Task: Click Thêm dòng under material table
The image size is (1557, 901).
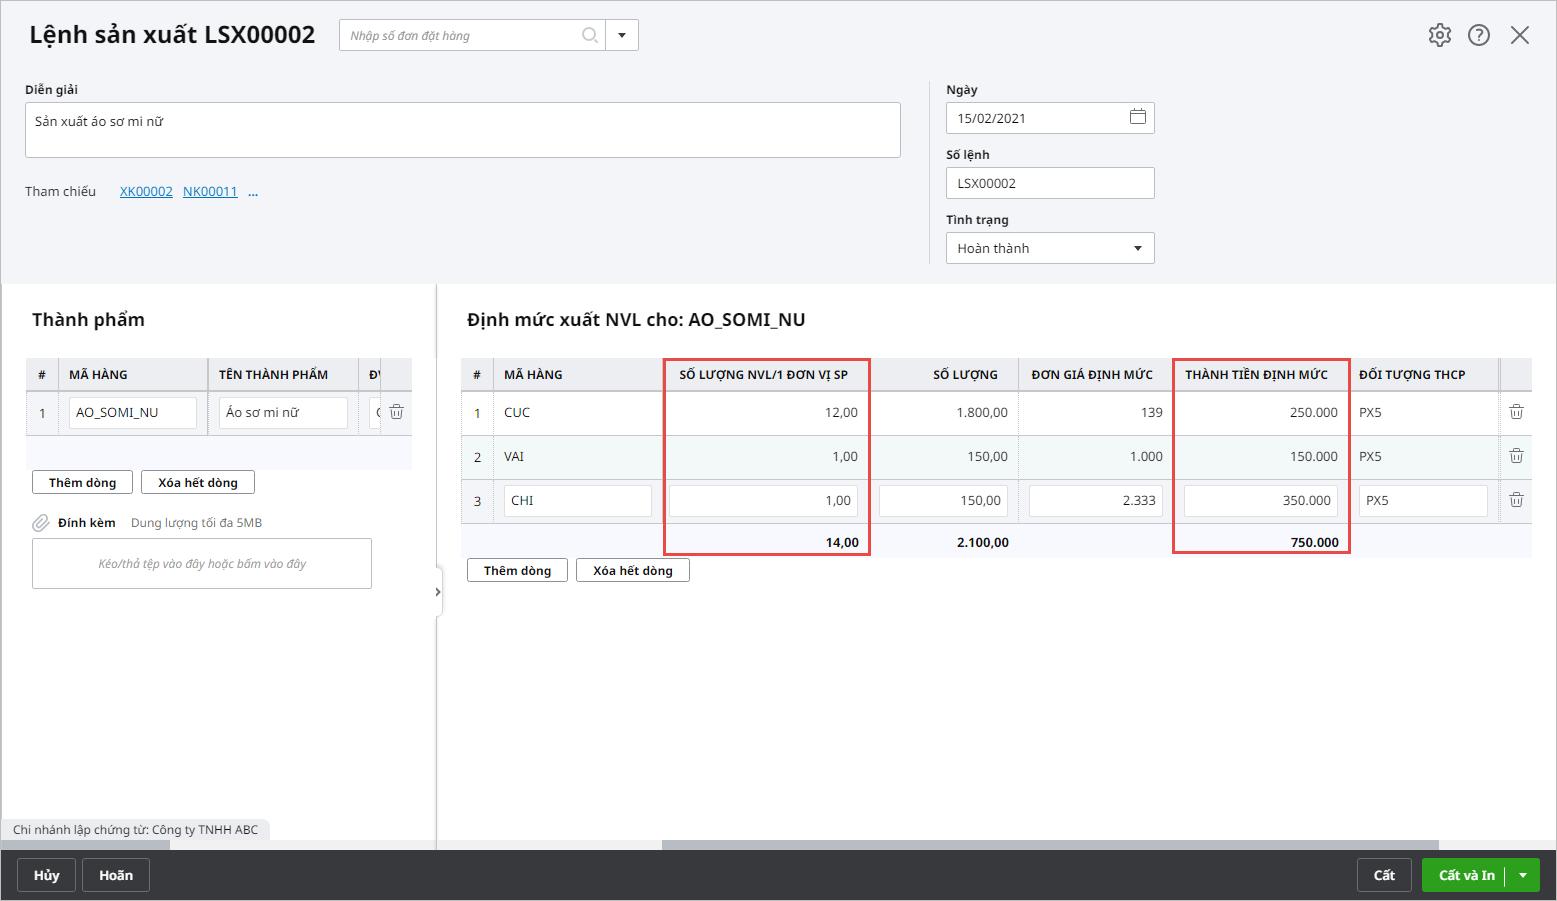Action: coord(517,571)
